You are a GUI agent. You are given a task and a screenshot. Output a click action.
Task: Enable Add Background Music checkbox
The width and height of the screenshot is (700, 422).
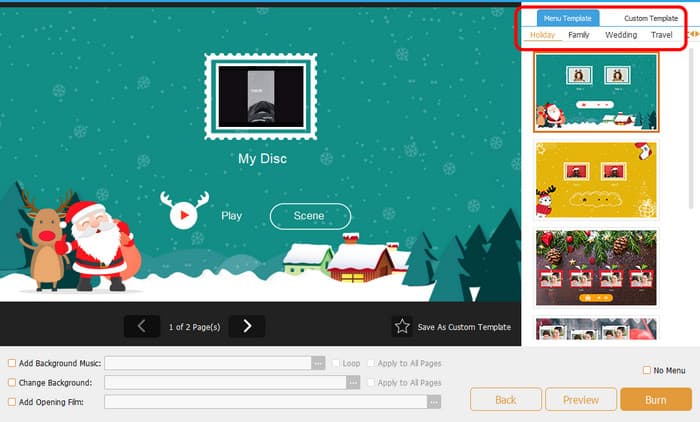(x=12, y=363)
